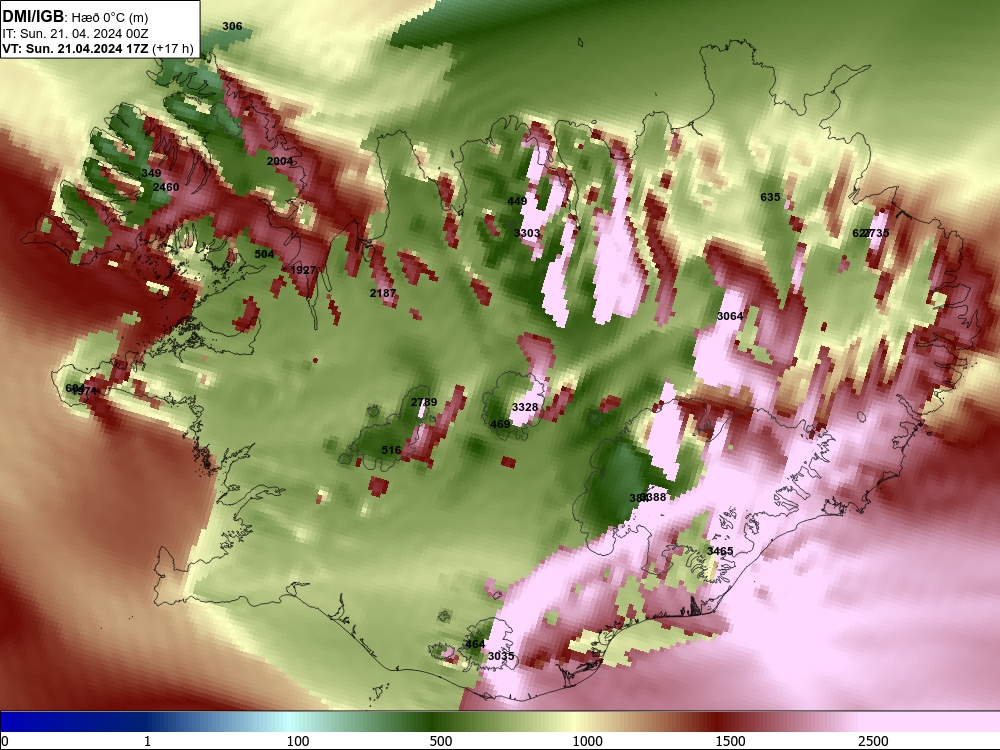Click the map value '3303'

point(527,233)
